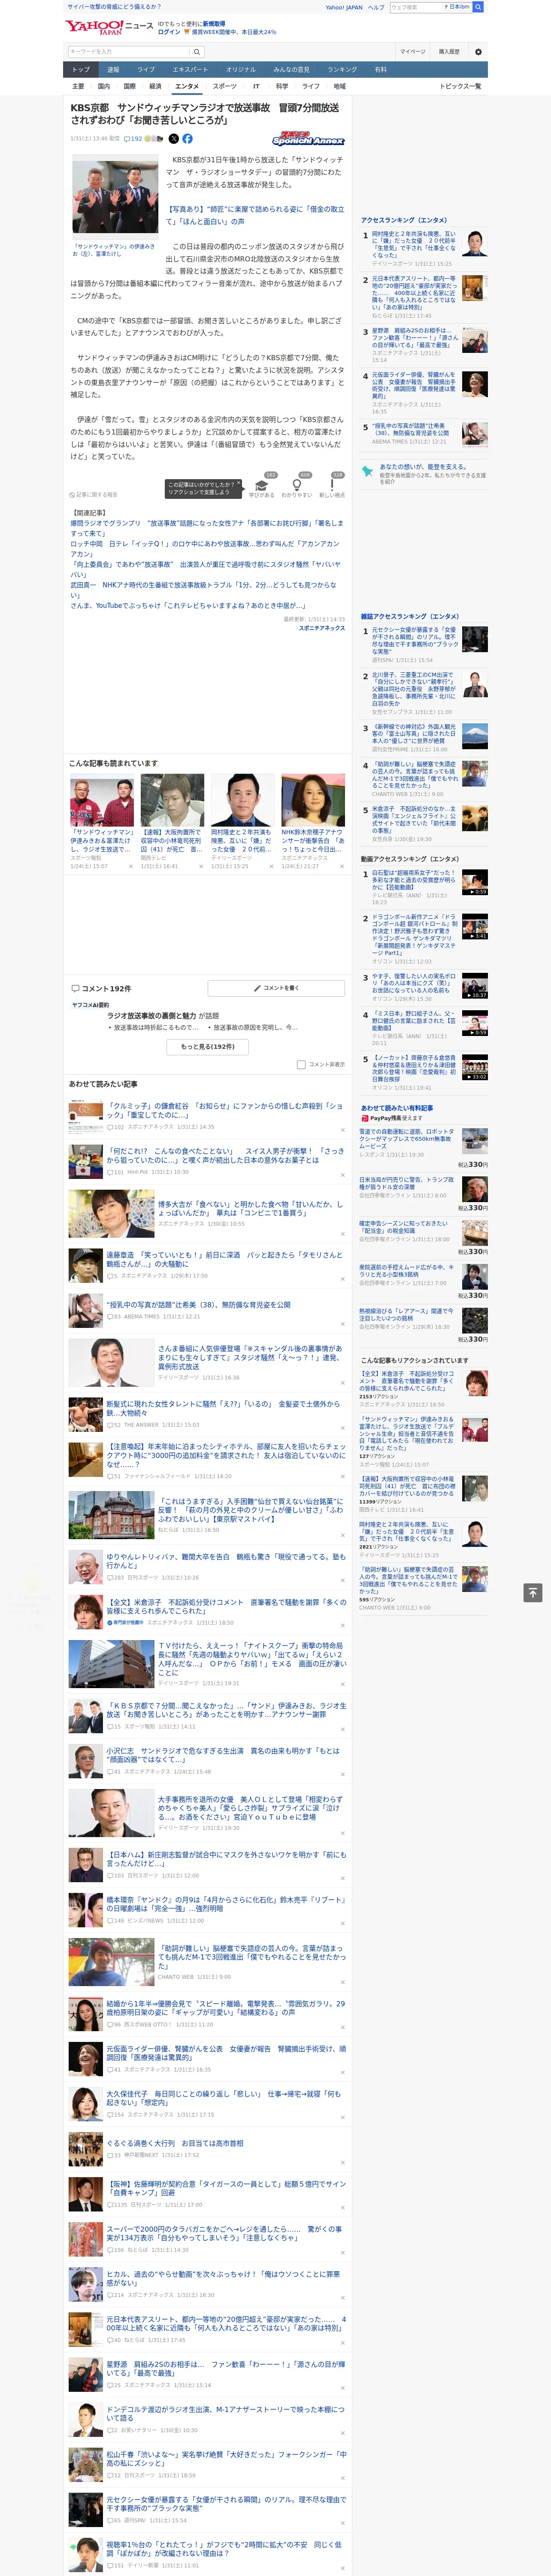Open NHK鈴木奈穂子アナ recommended article thumbnail

coord(313,799)
